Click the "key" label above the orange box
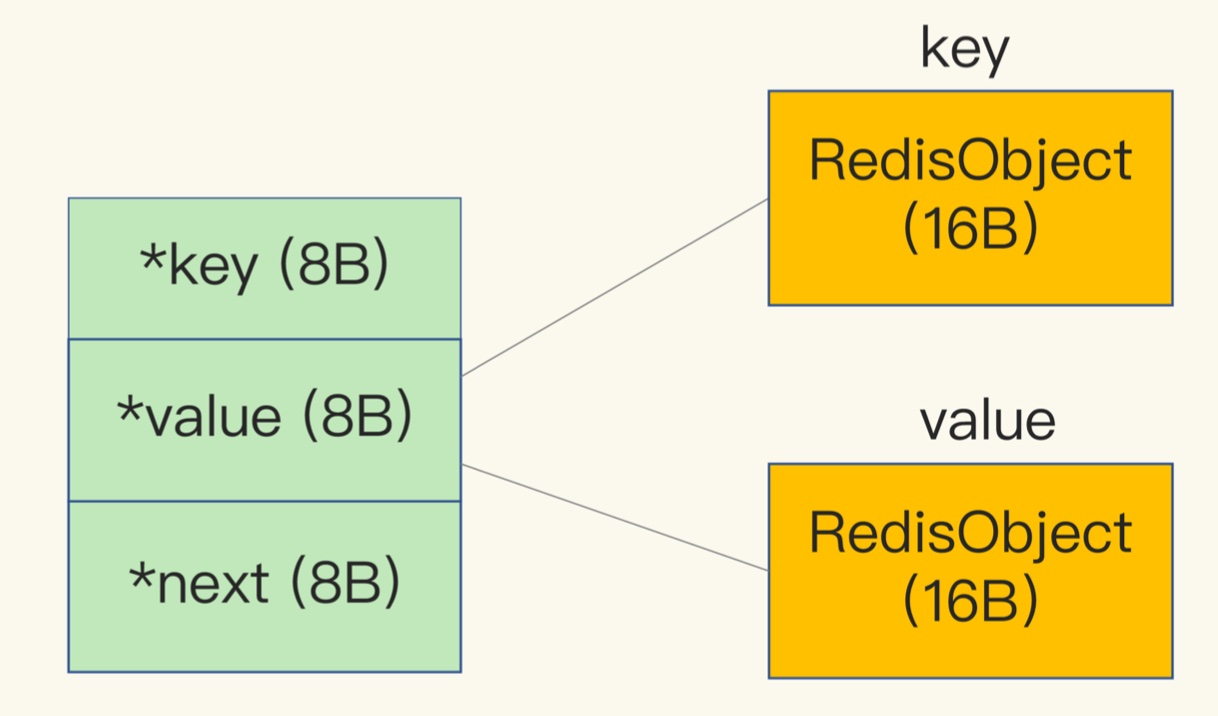Viewport: 1218px width, 716px height. [x=965, y=50]
